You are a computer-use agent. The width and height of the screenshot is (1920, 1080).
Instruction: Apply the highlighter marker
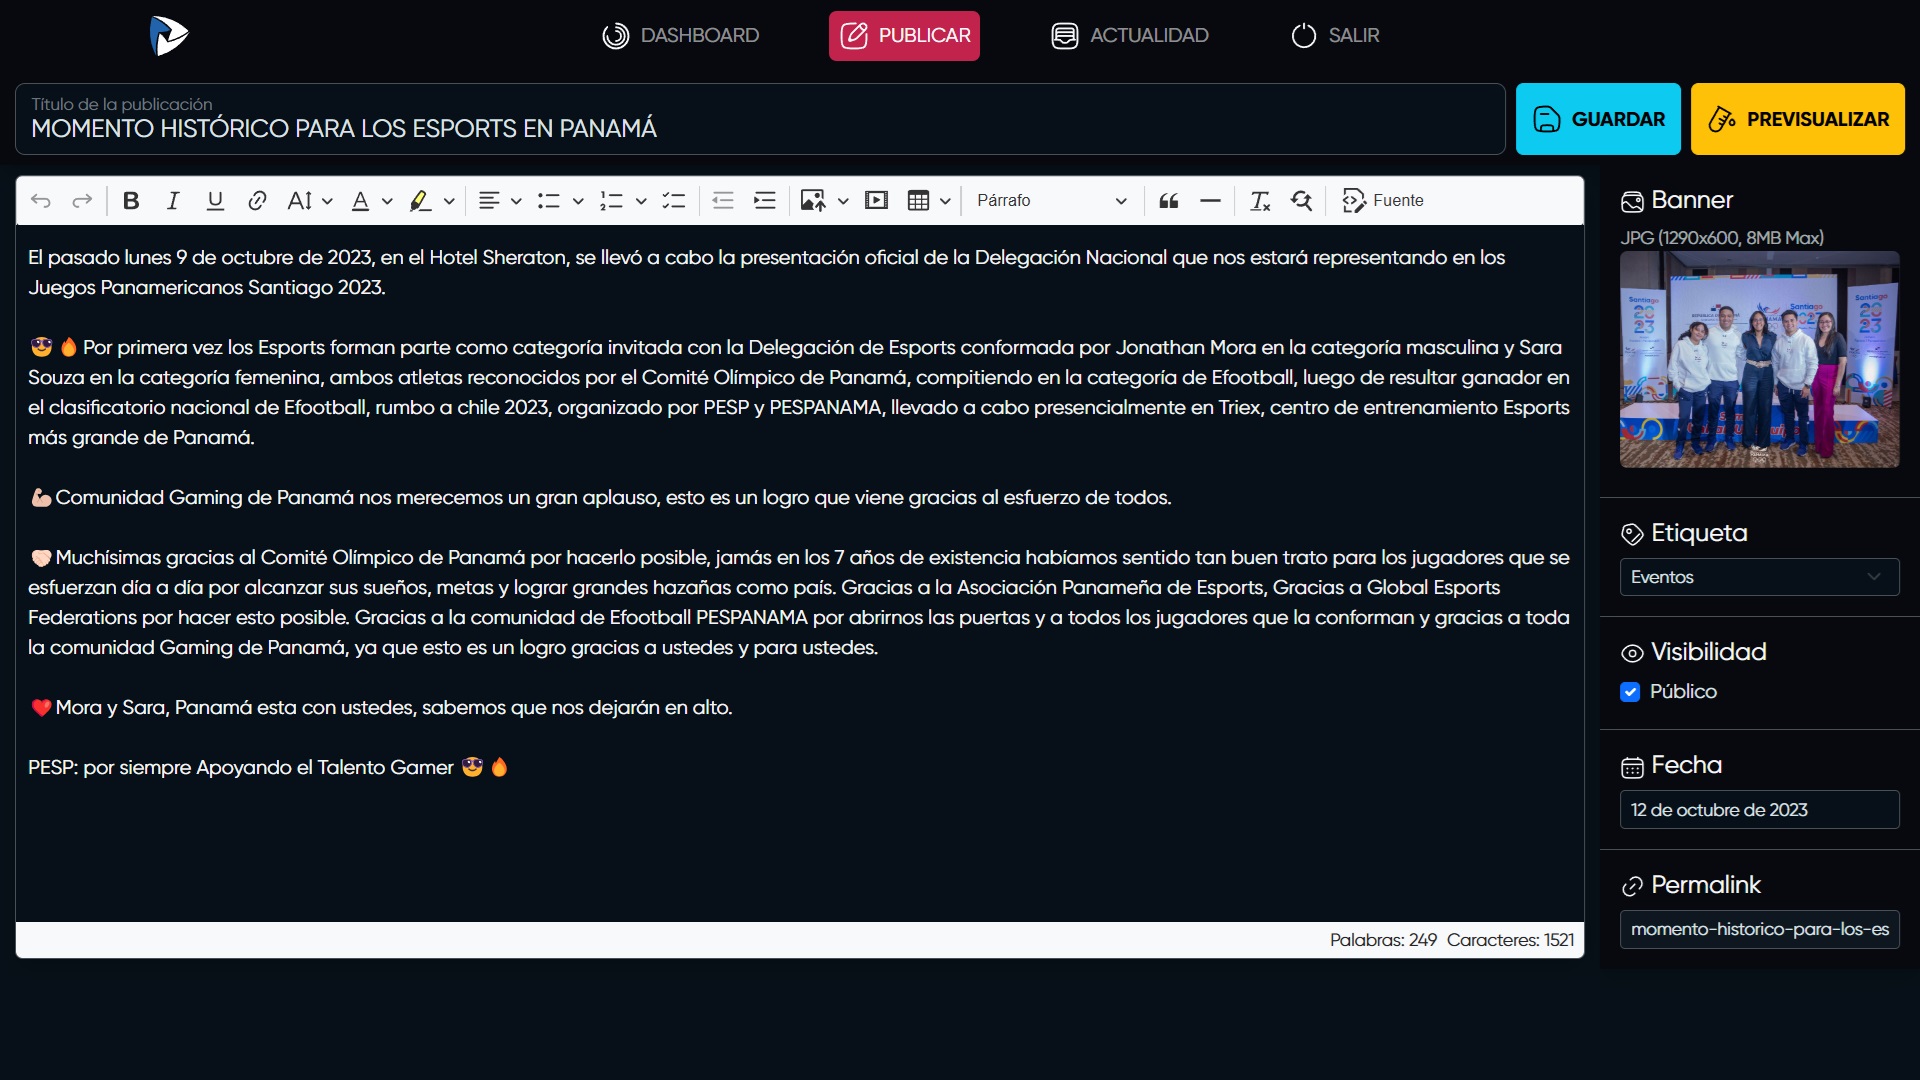click(x=421, y=201)
